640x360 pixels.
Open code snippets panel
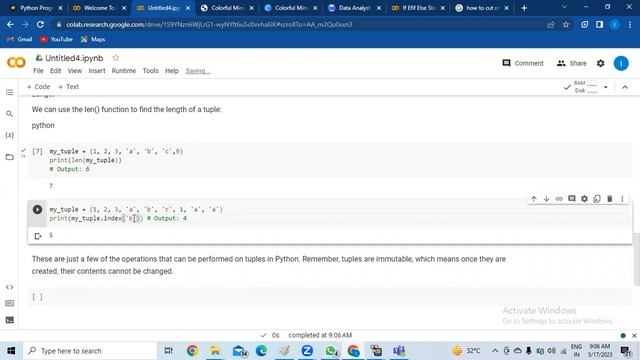click(x=9, y=287)
